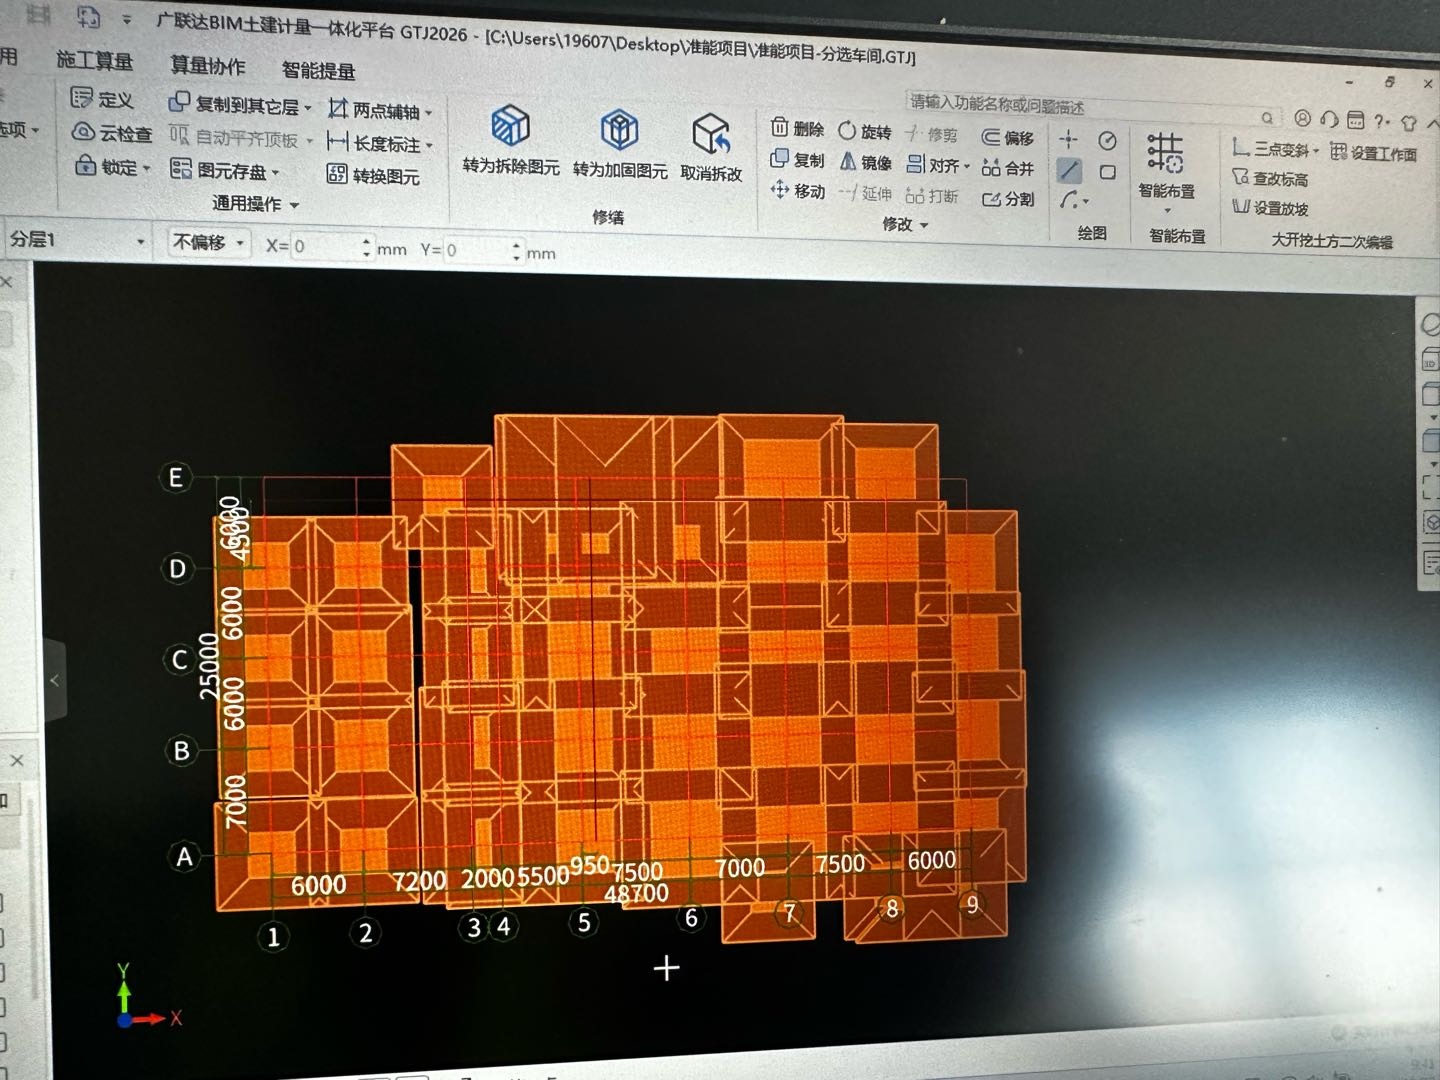
Task: Toggle the line draw tool
Action: pyautogui.click(x=1069, y=170)
